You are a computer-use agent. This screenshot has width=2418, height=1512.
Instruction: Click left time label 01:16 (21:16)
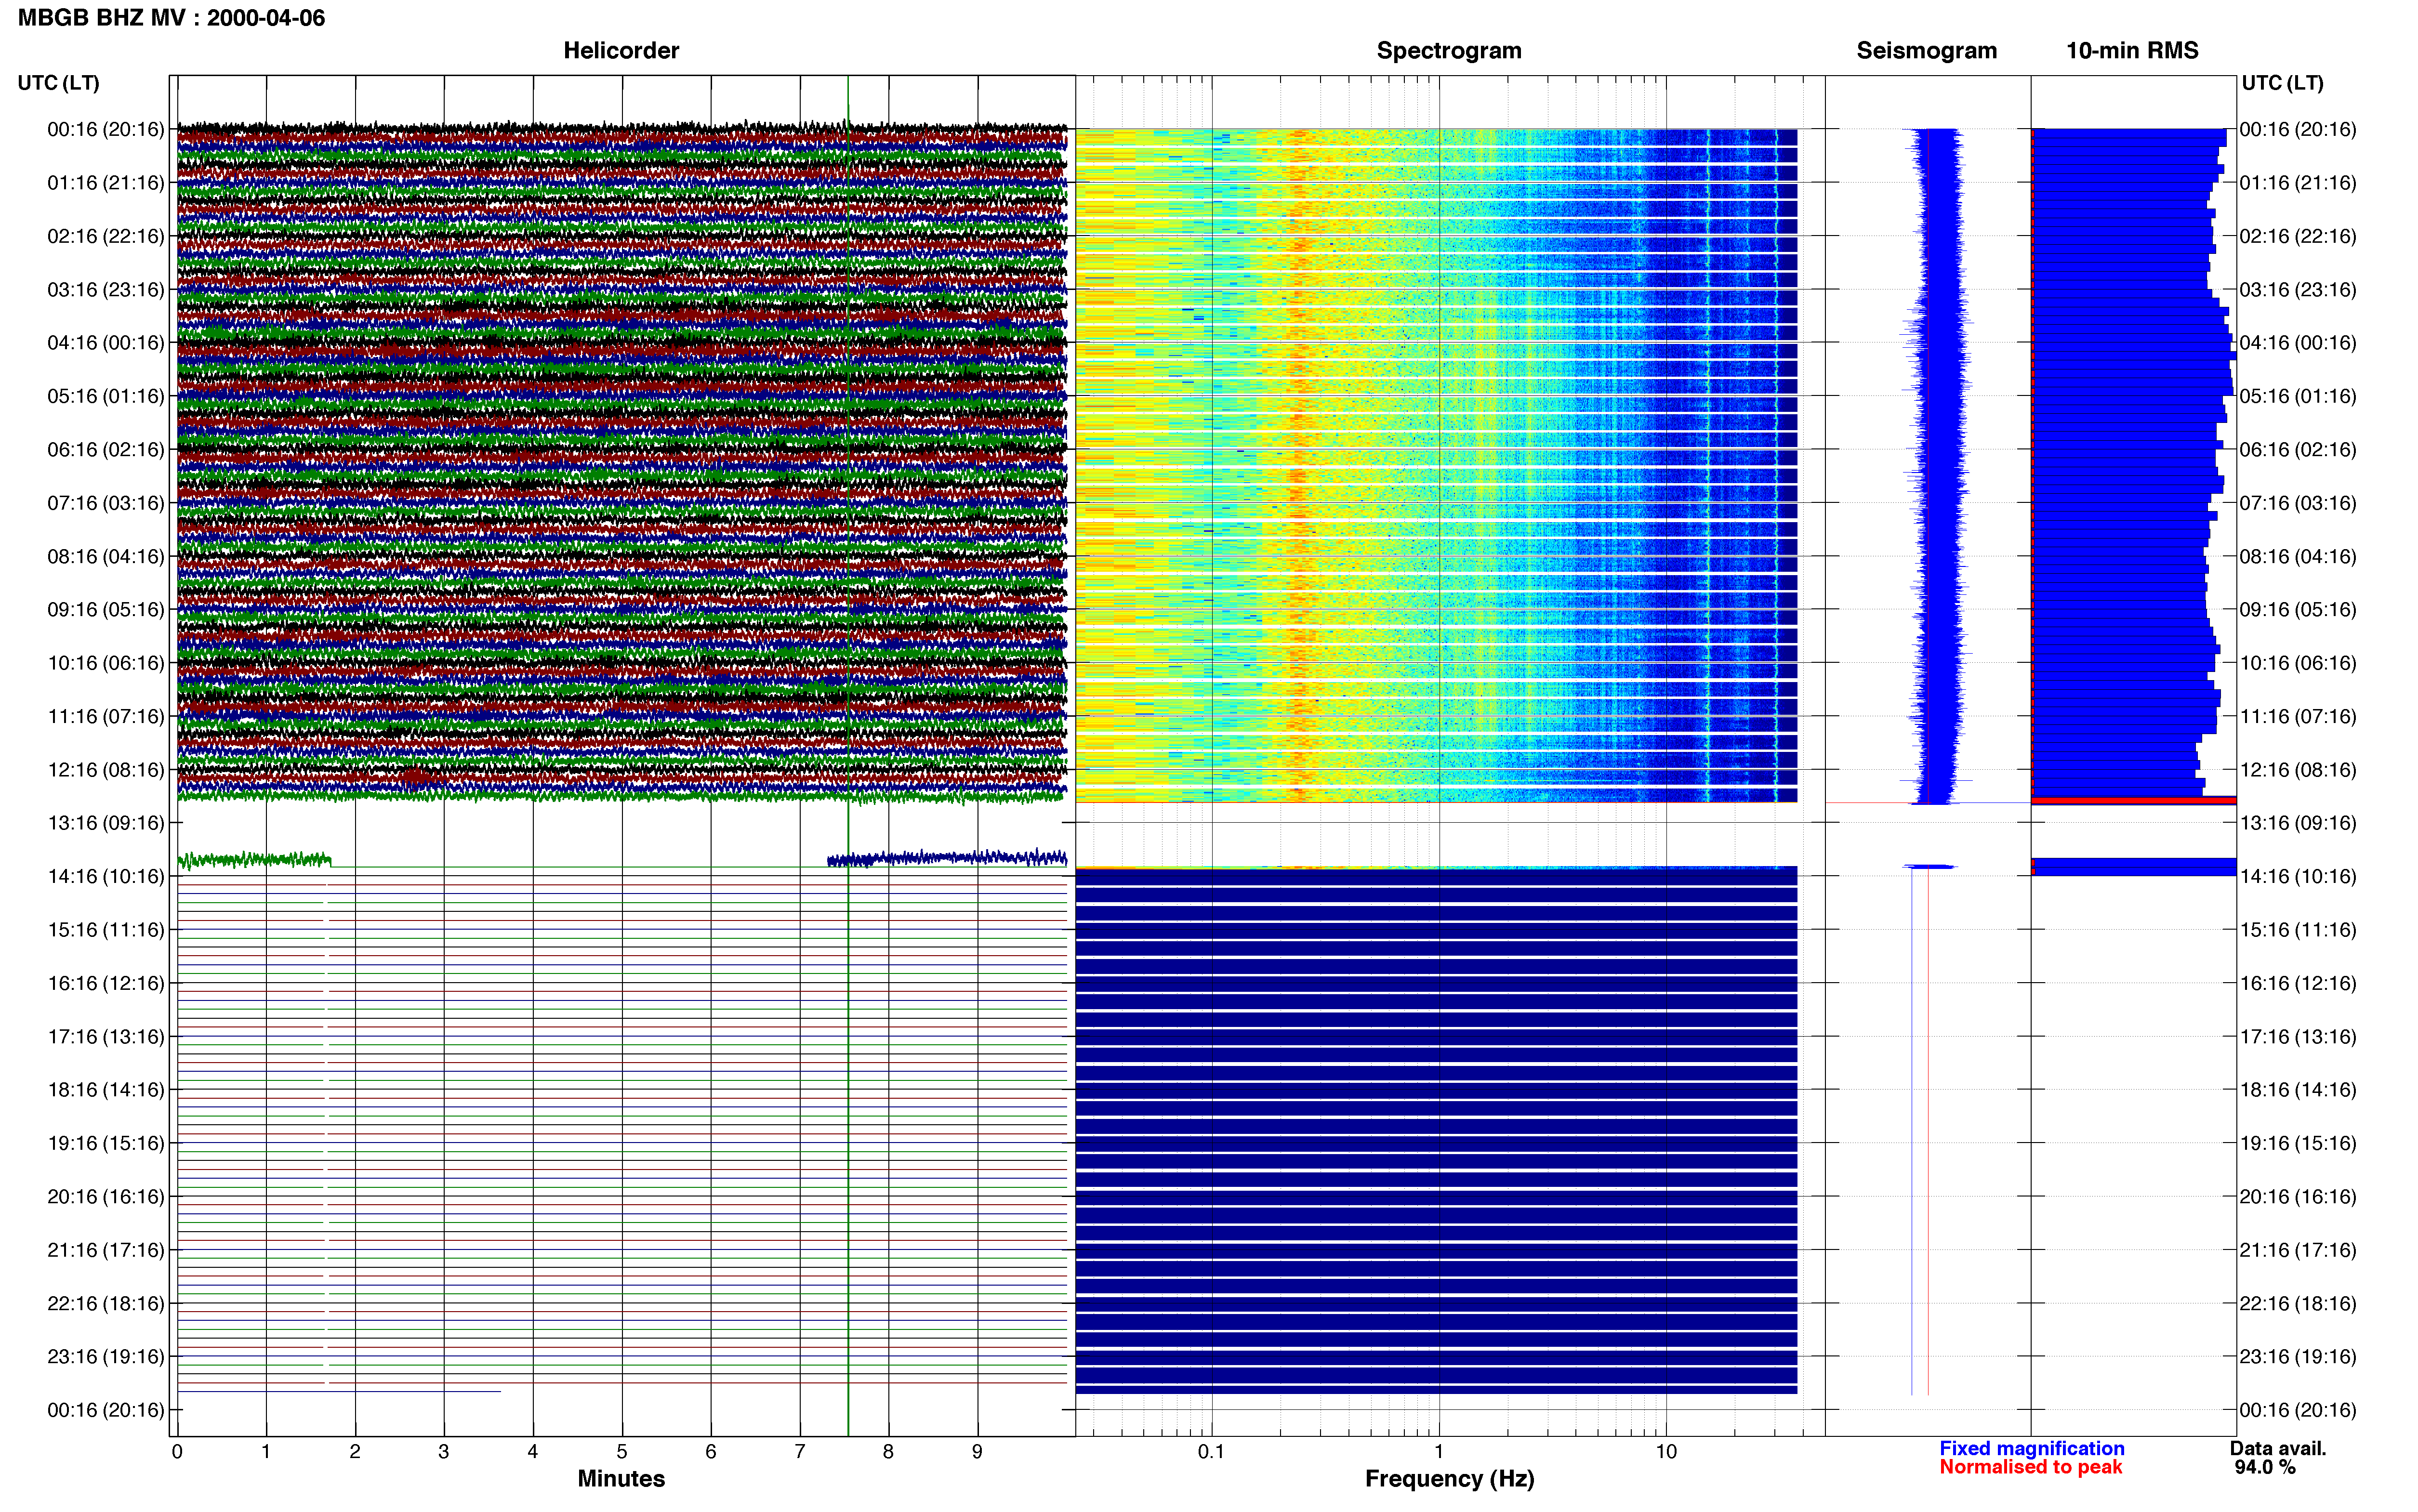click(106, 183)
